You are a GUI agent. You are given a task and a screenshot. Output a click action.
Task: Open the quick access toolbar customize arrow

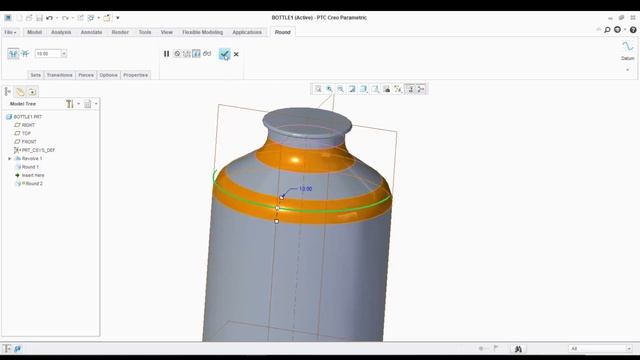(118, 18)
